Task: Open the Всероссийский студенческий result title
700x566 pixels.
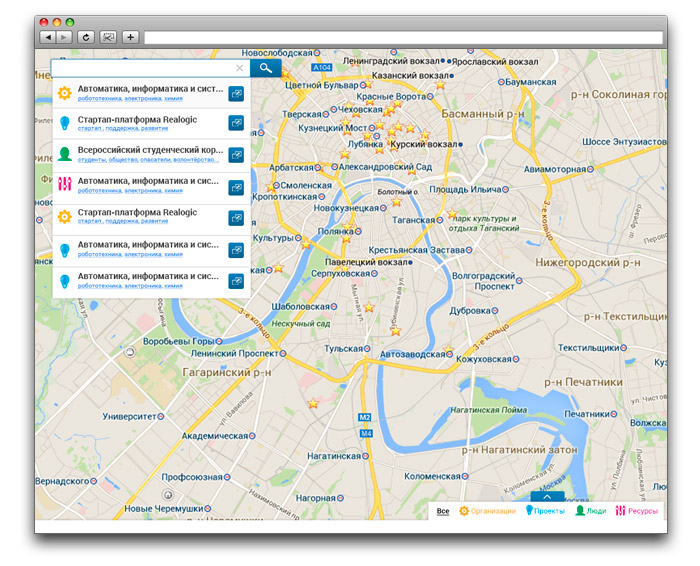Action: point(150,150)
